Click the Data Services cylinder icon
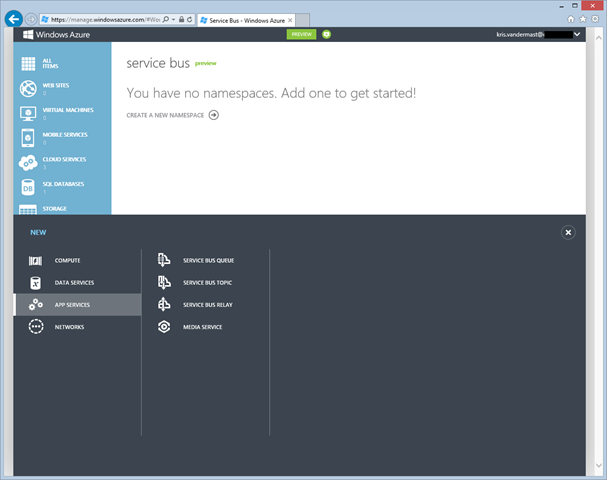The width and height of the screenshot is (607, 480). coord(35,283)
